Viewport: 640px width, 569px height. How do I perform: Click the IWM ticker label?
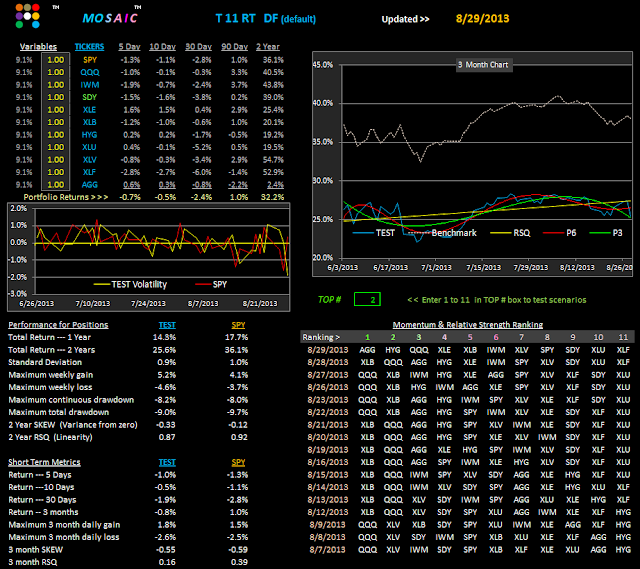click(x=90, y=85)
